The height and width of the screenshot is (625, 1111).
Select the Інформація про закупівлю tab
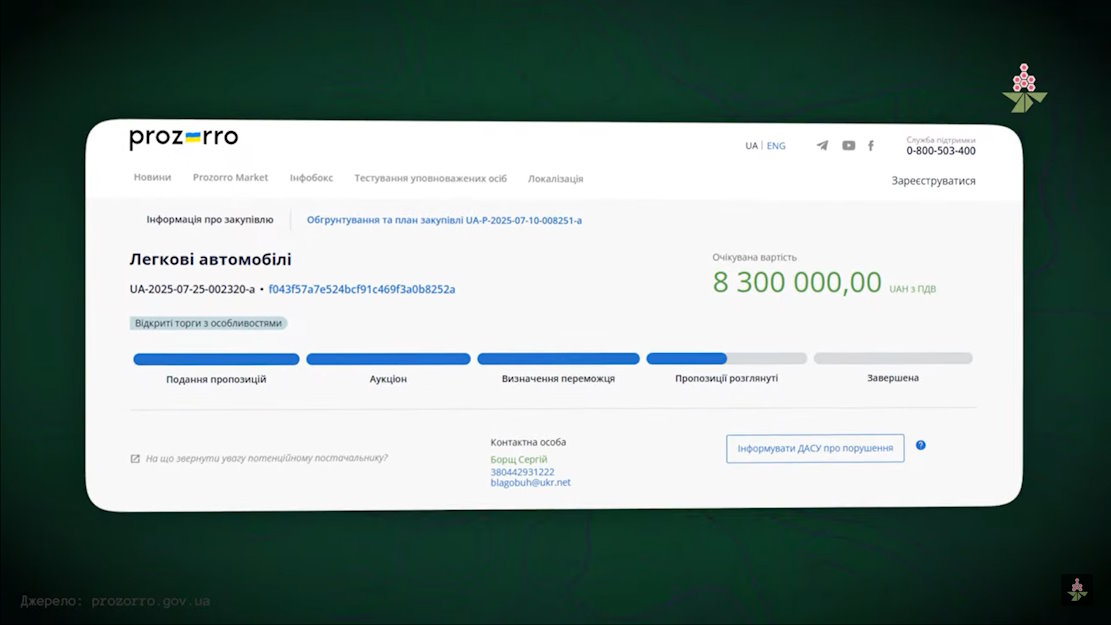209,219
